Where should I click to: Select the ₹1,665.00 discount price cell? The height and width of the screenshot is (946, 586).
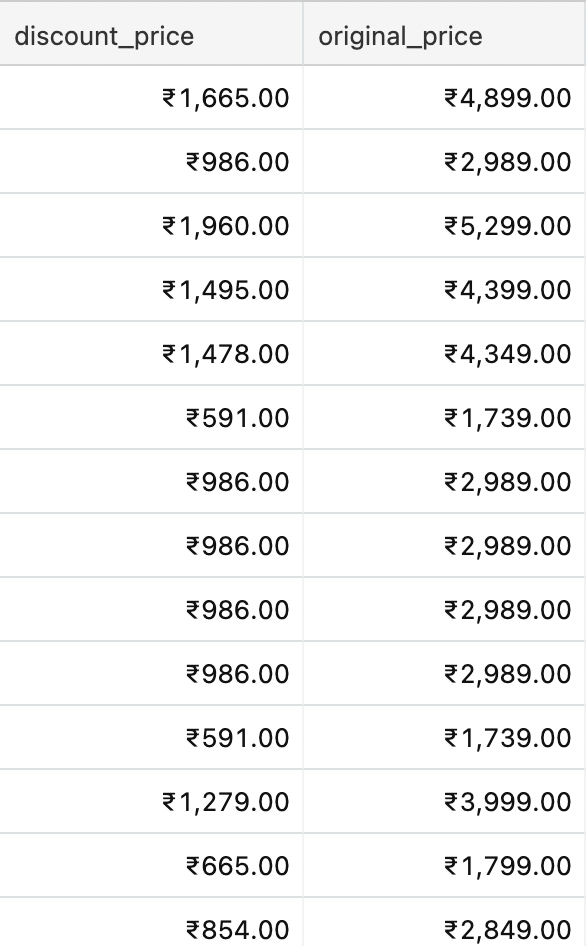click(x=151, y=98)
